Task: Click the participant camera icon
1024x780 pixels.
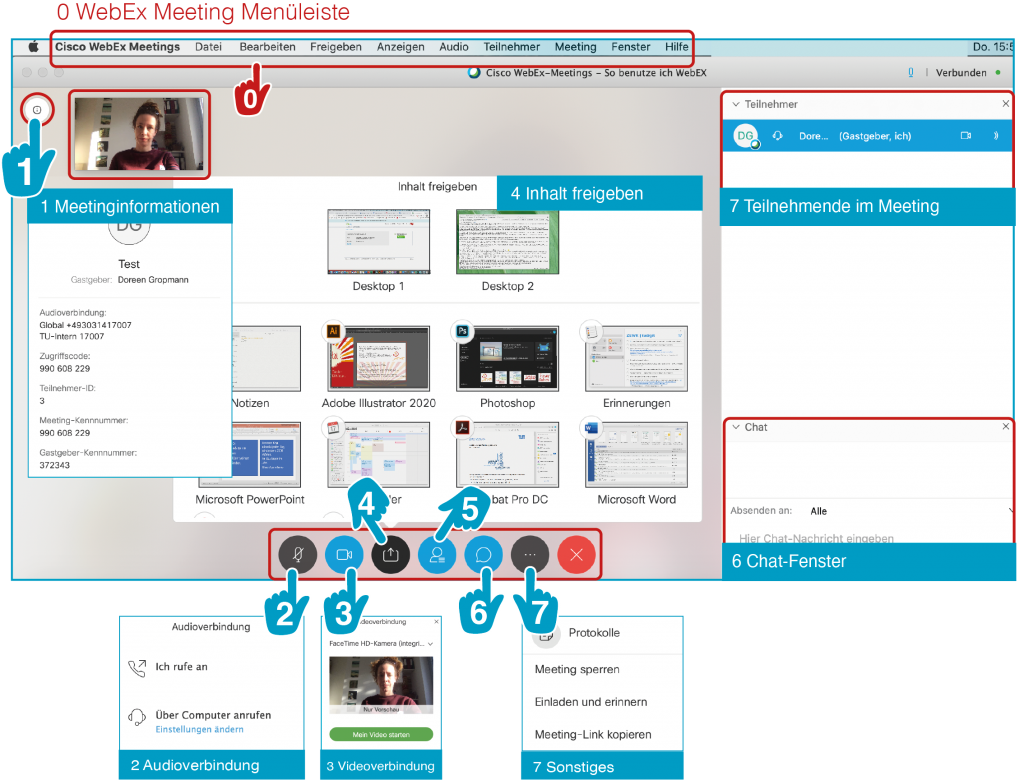Action: click(966, 136)
